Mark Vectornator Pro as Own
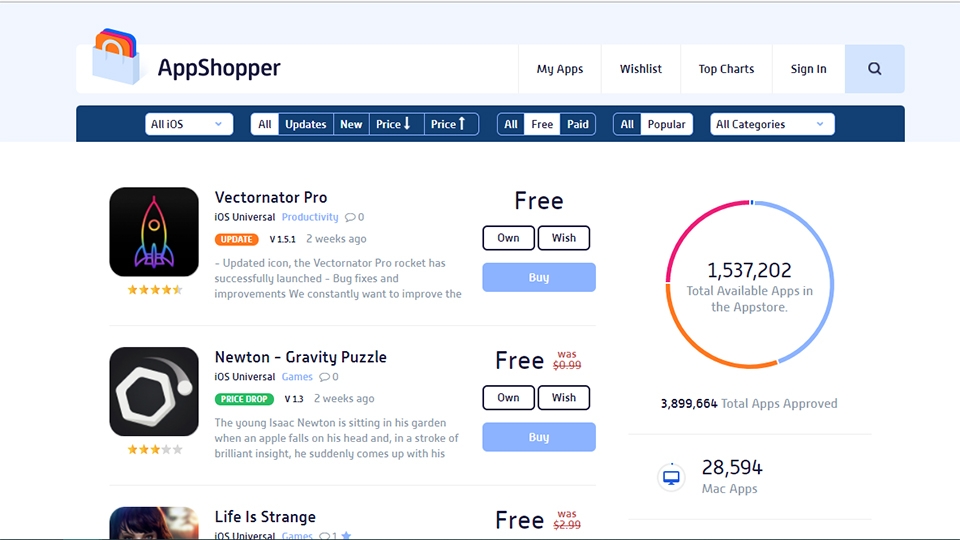Viewport: 960px width, 540px height. point(508,238)
